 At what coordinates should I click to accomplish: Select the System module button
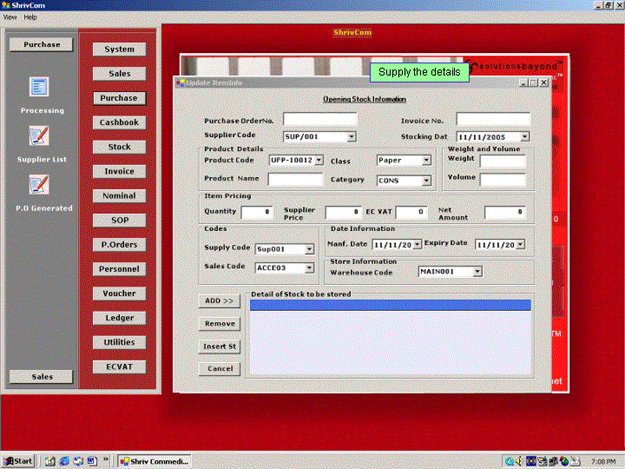pos(119,49)
